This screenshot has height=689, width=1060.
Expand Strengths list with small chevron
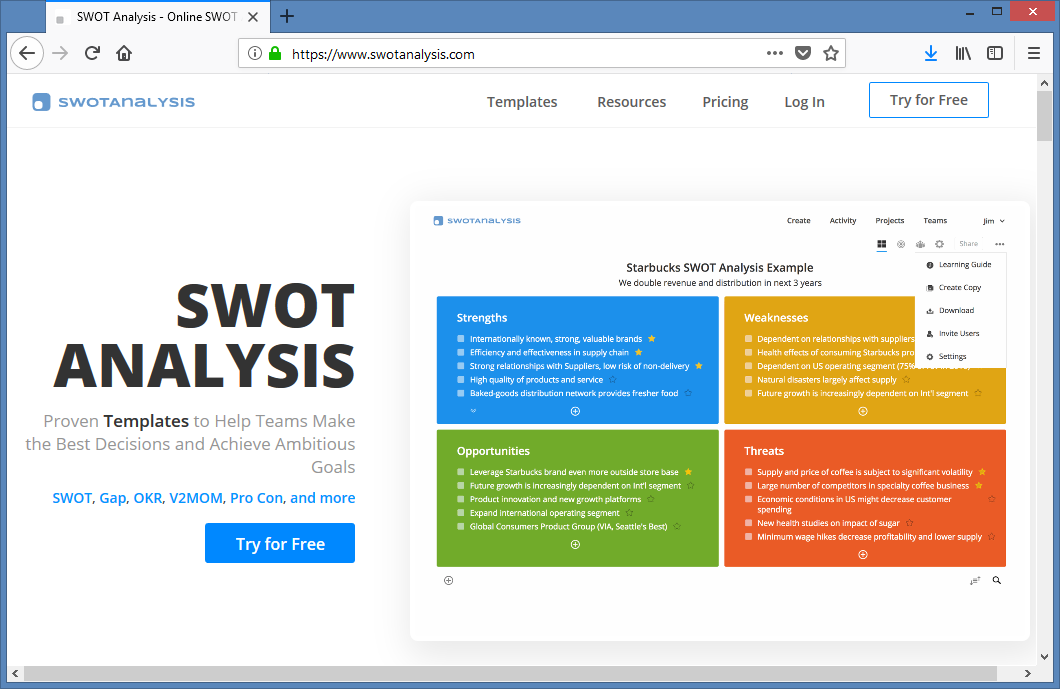click(473, 410)
